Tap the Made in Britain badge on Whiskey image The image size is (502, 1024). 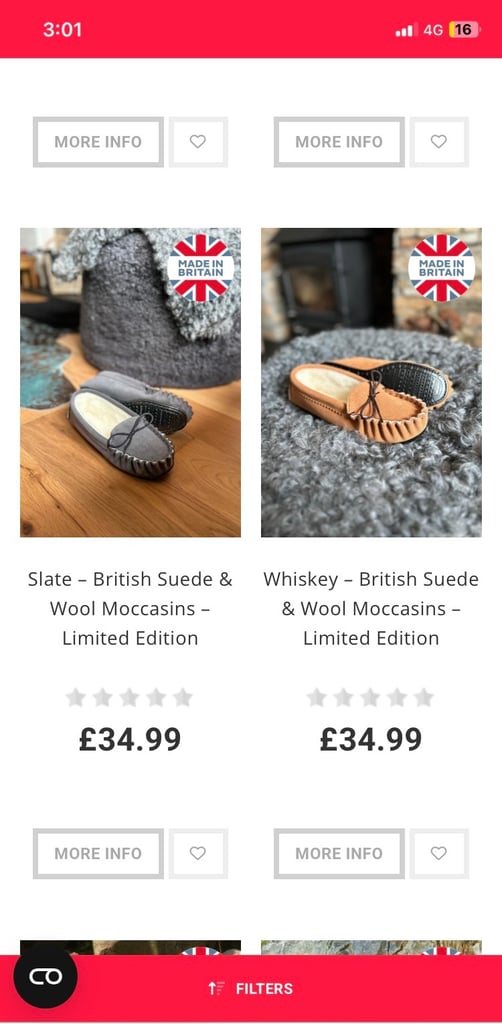tap(441, 268)
